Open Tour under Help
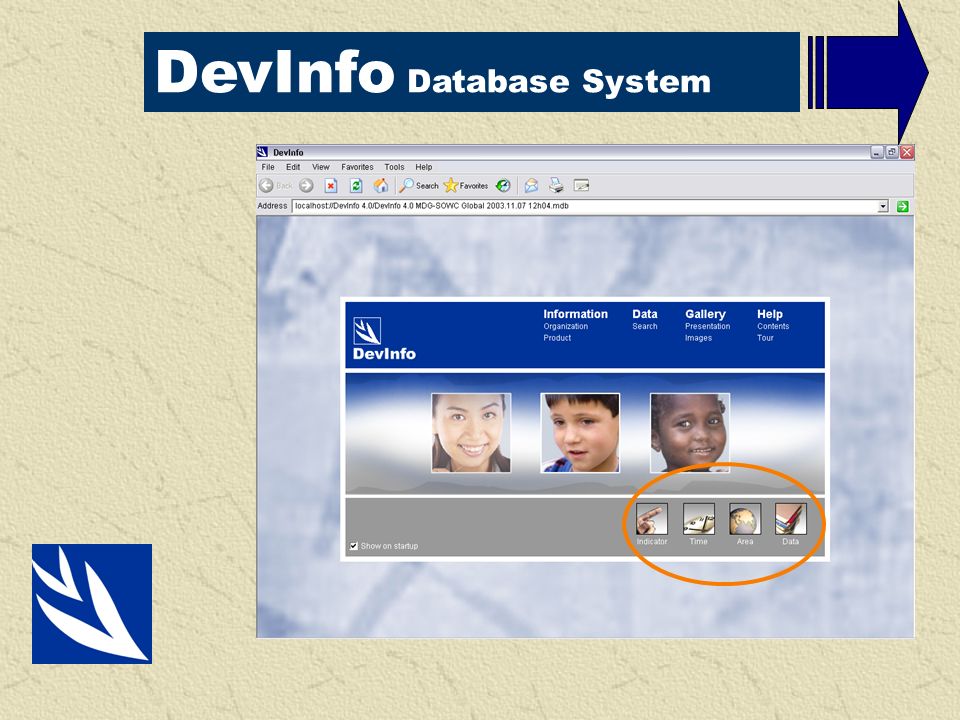960x720 pixels. pos(765,338)
